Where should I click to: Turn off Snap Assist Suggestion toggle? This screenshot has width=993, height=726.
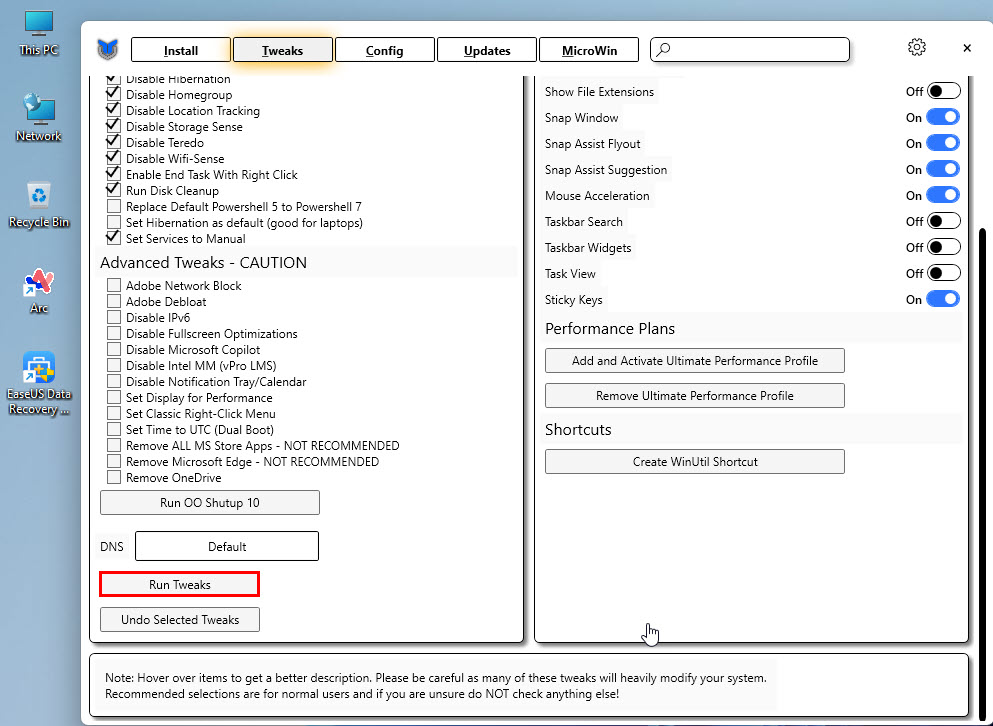944,169
